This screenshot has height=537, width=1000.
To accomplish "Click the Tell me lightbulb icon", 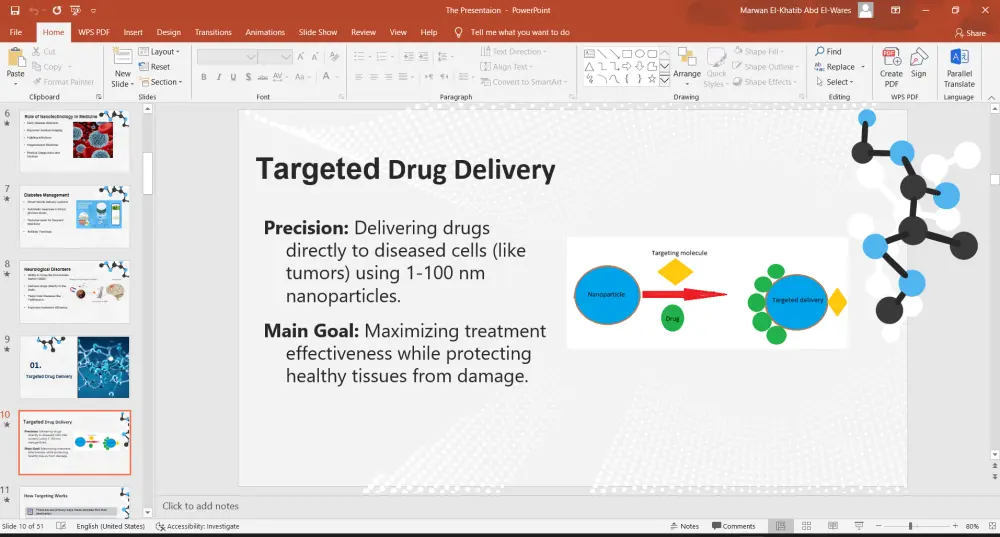I will (458, 32).
